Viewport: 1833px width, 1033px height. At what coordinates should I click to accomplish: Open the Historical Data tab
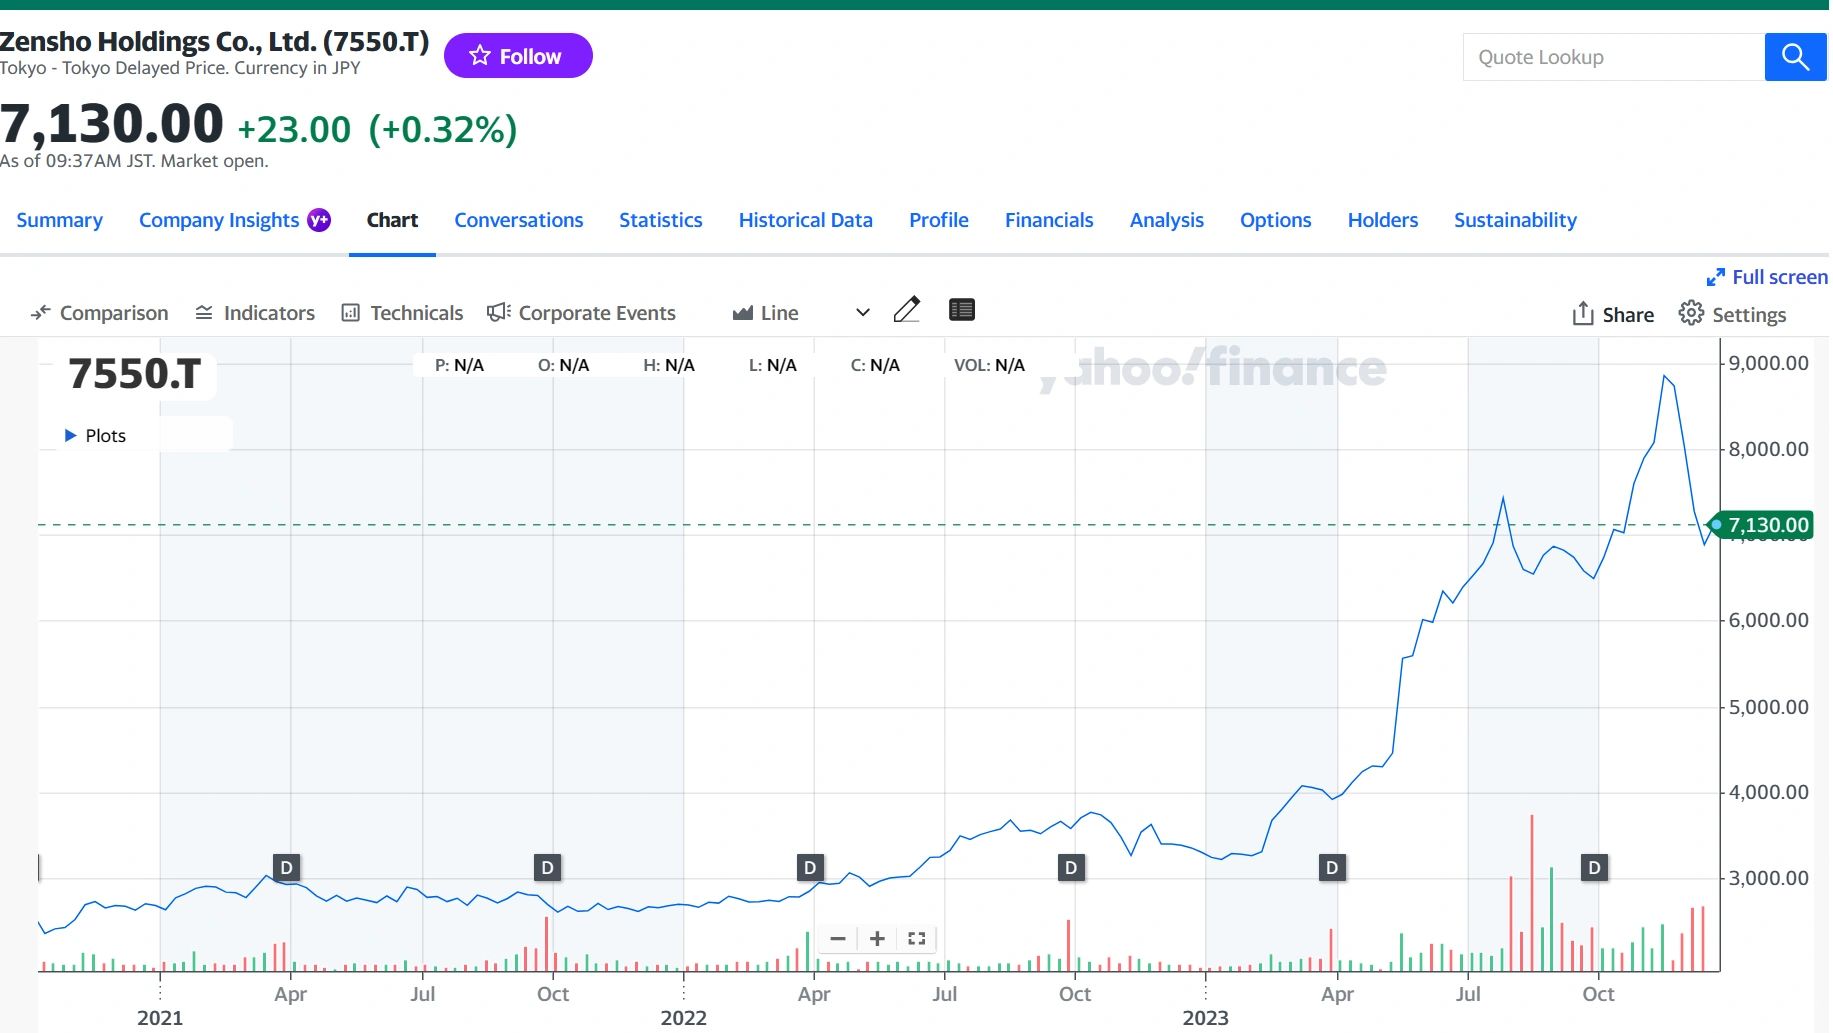[x=805, y=220]
